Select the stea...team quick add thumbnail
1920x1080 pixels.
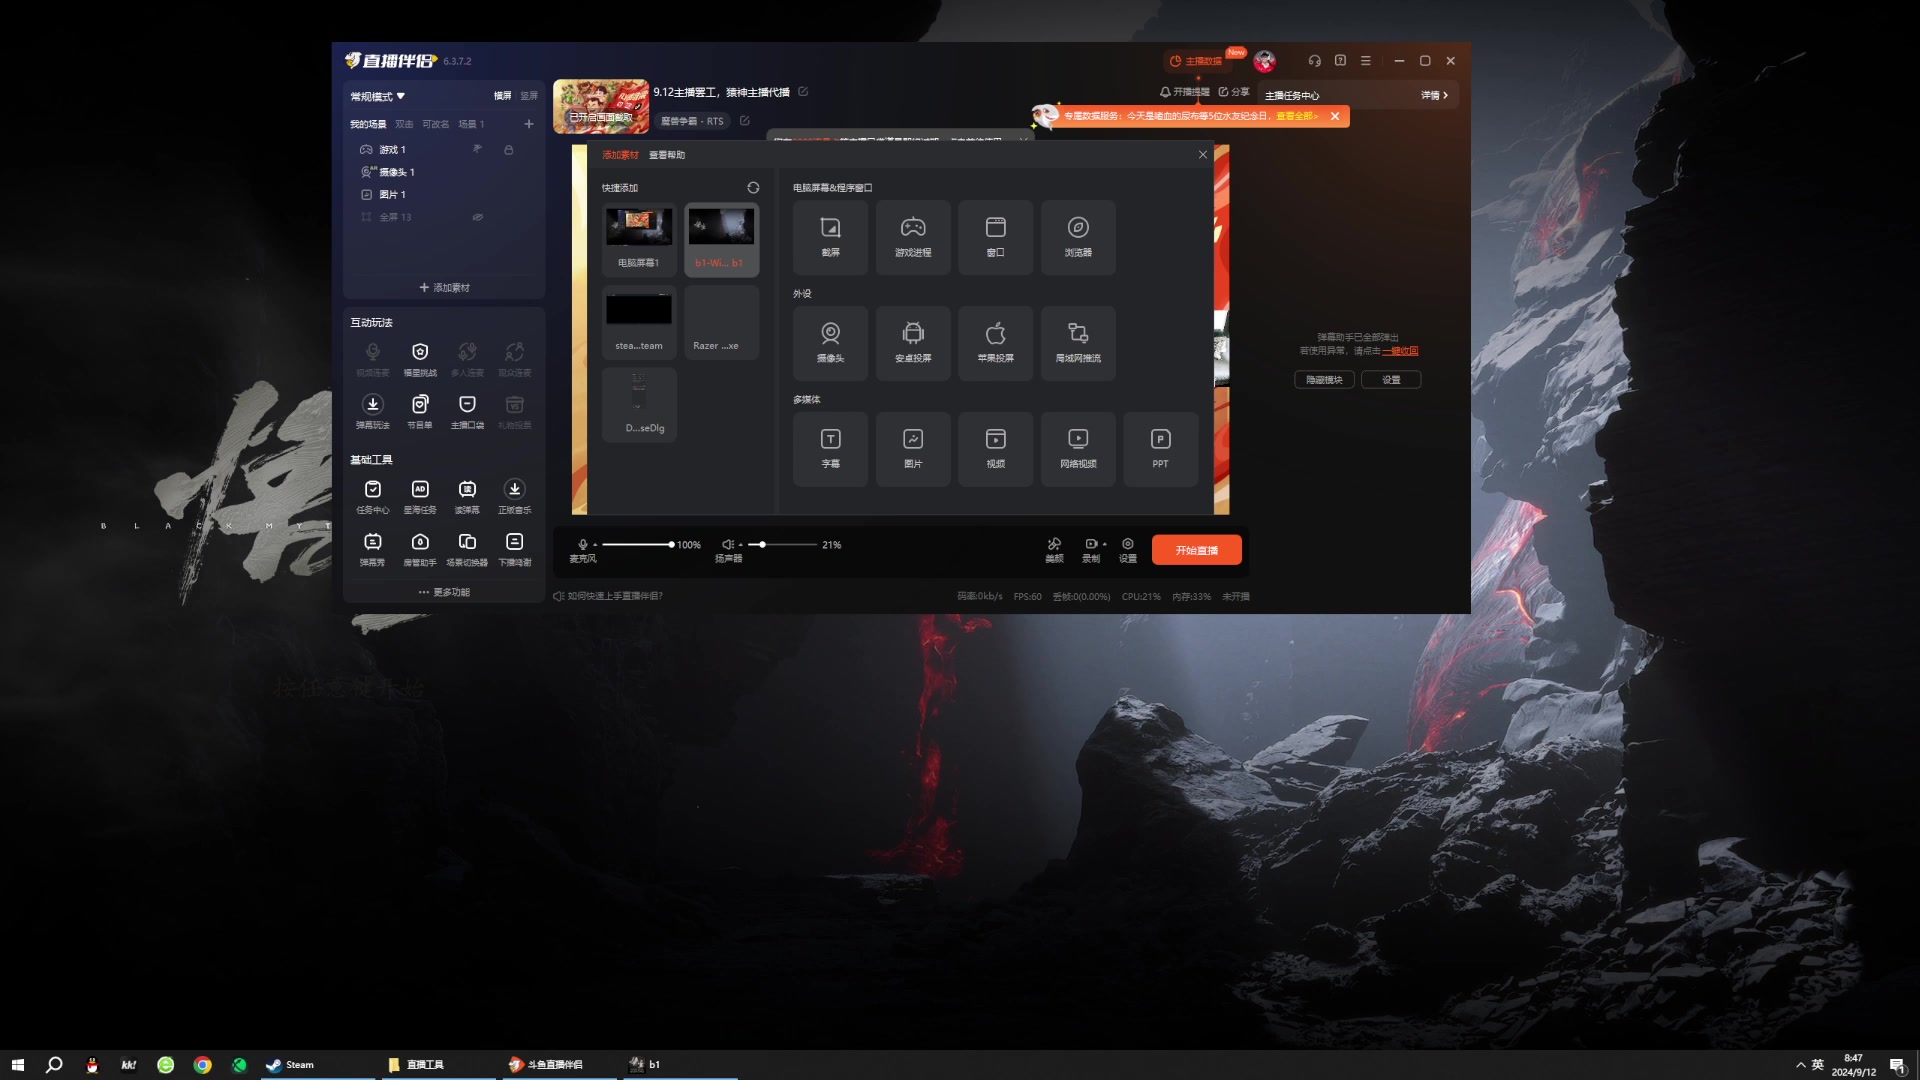[x=638, y=322]
